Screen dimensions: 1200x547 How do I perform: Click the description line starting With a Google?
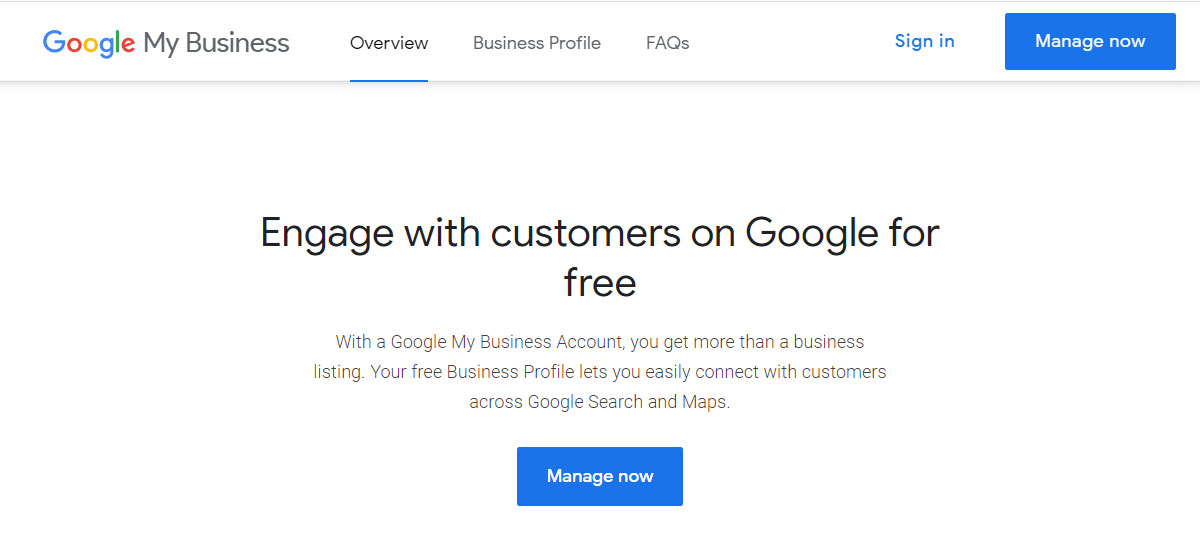(x=600, y=342)
